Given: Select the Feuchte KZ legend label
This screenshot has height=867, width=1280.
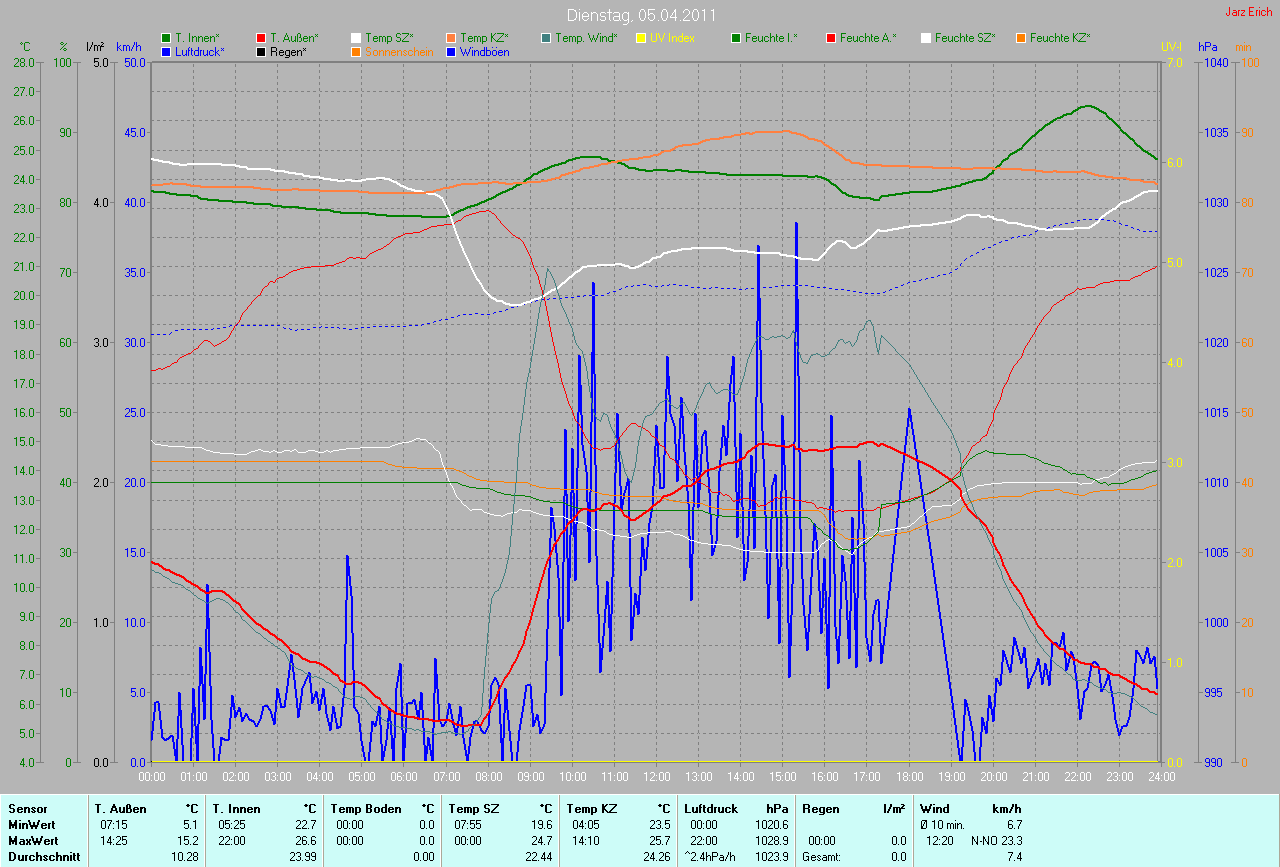Looking at the screenshot, I should [x=1060, y=38].
